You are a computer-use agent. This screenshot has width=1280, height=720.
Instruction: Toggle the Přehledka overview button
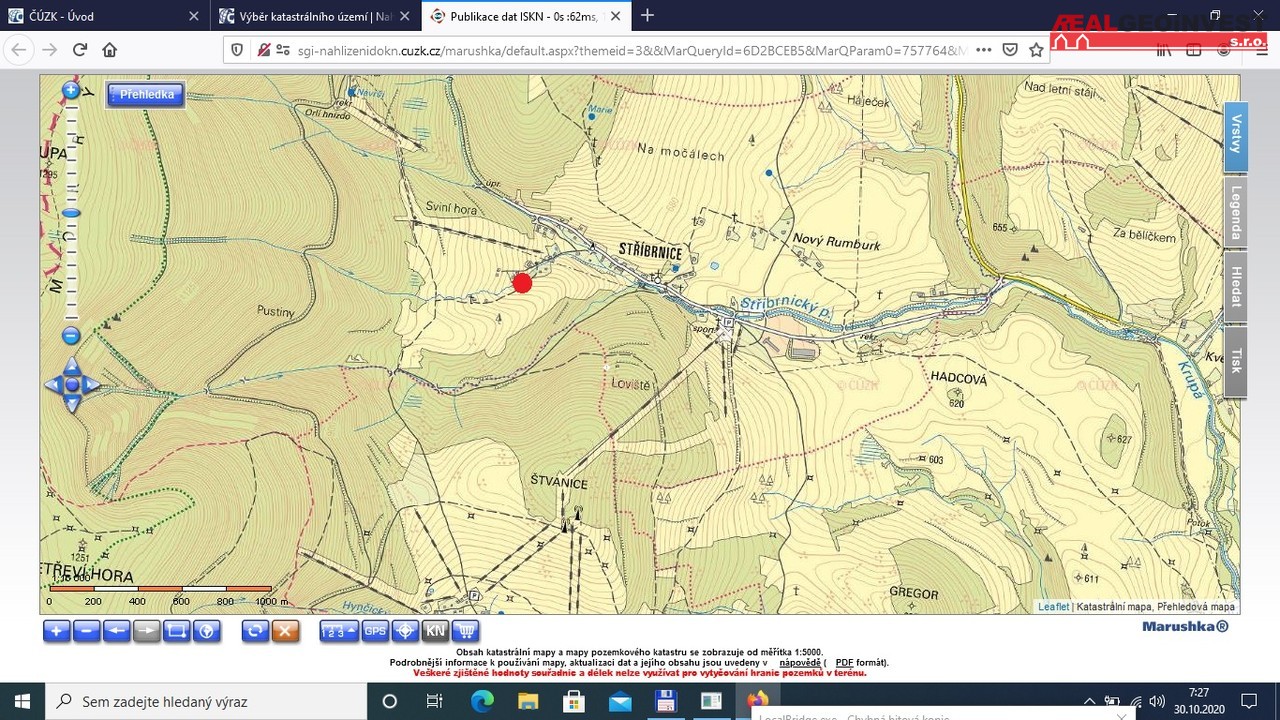click(146, 94)
